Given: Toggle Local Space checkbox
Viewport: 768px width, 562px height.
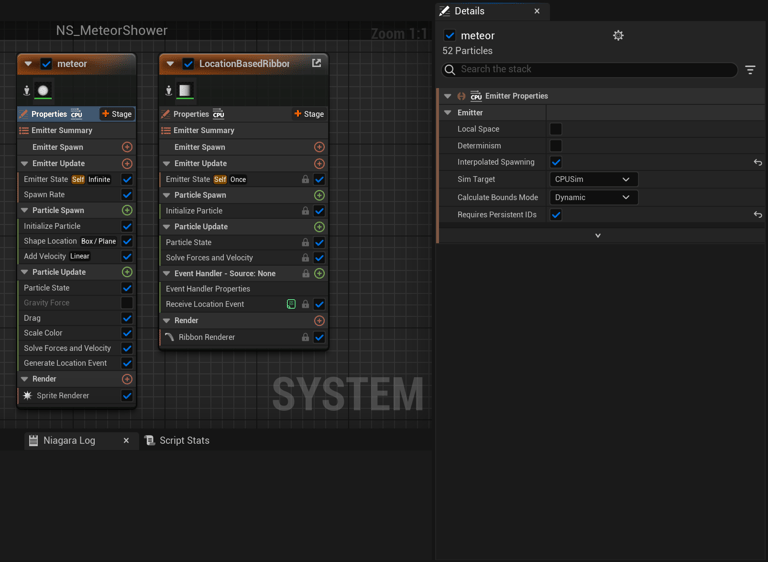Looking at the screenshot, I should click(x=556, y=129).
